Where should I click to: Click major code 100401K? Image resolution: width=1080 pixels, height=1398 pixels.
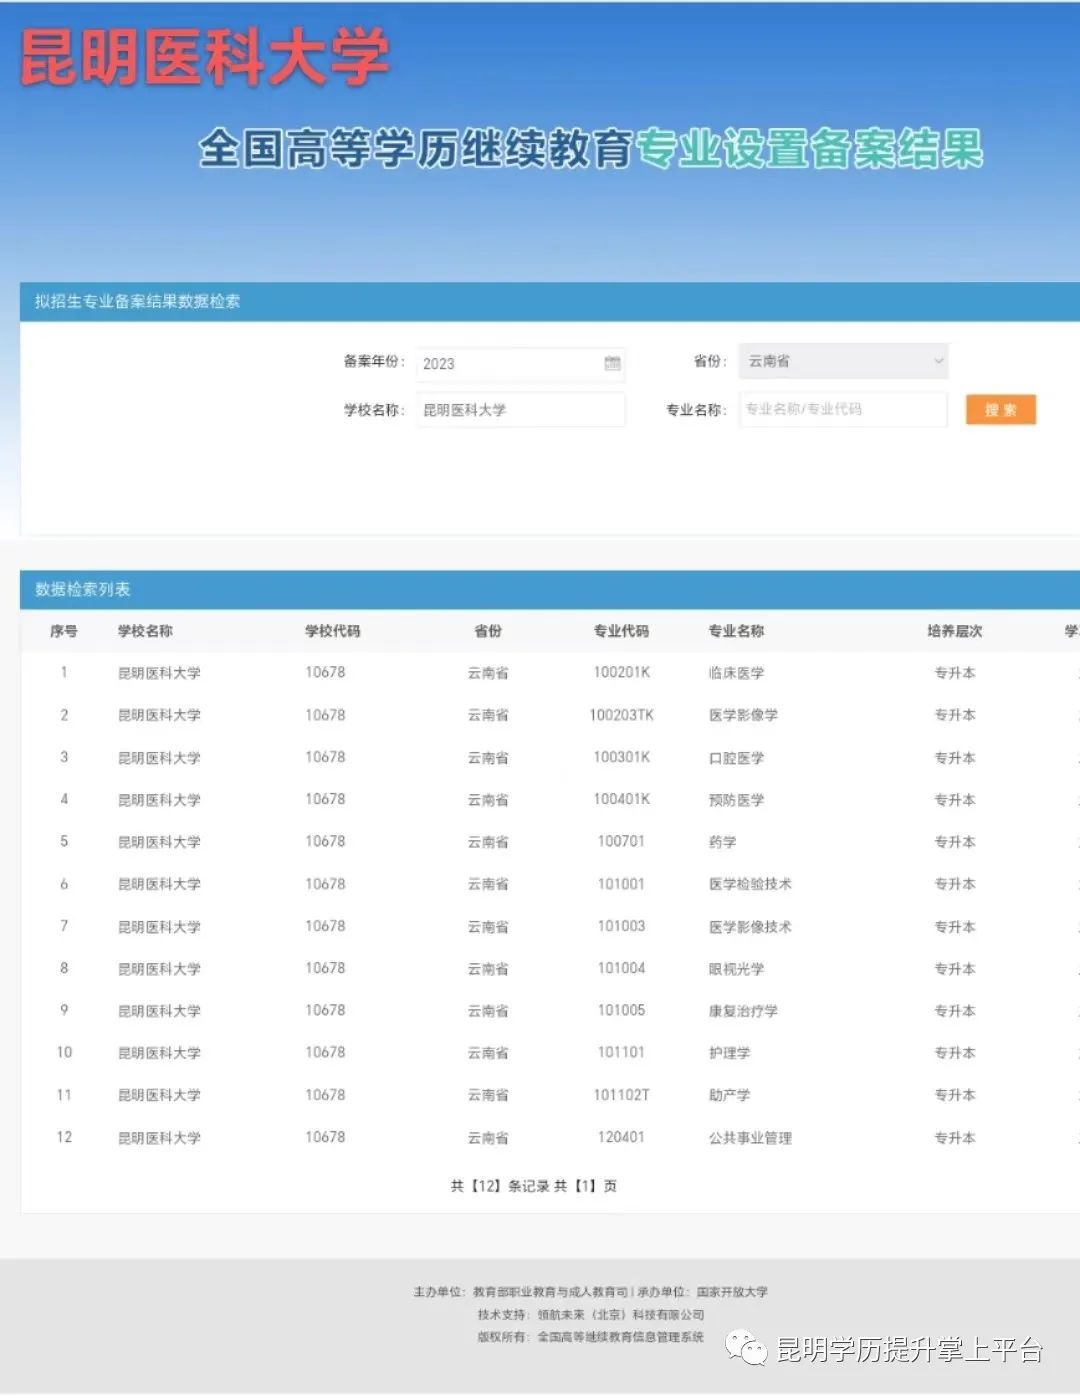tap(621, 799)
